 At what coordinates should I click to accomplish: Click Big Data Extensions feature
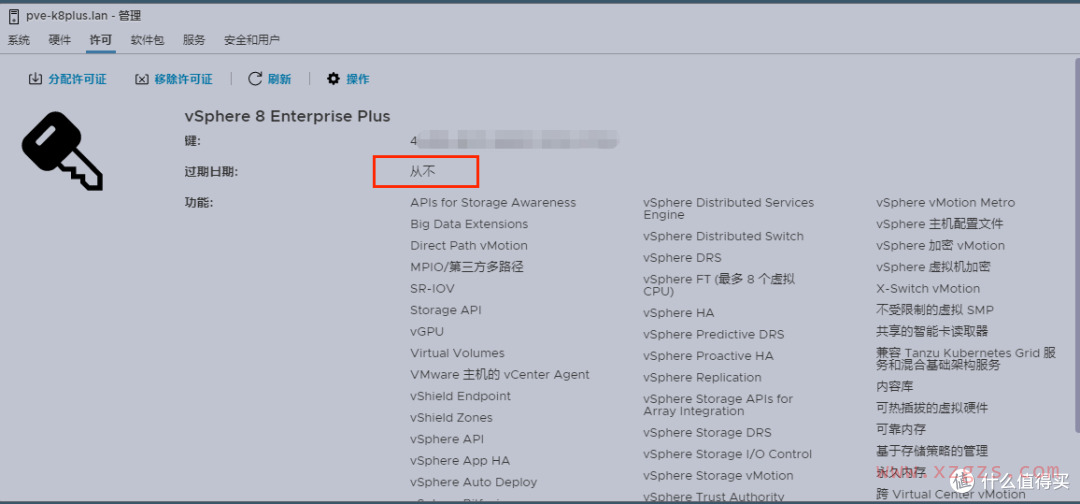tap(469, 224)
